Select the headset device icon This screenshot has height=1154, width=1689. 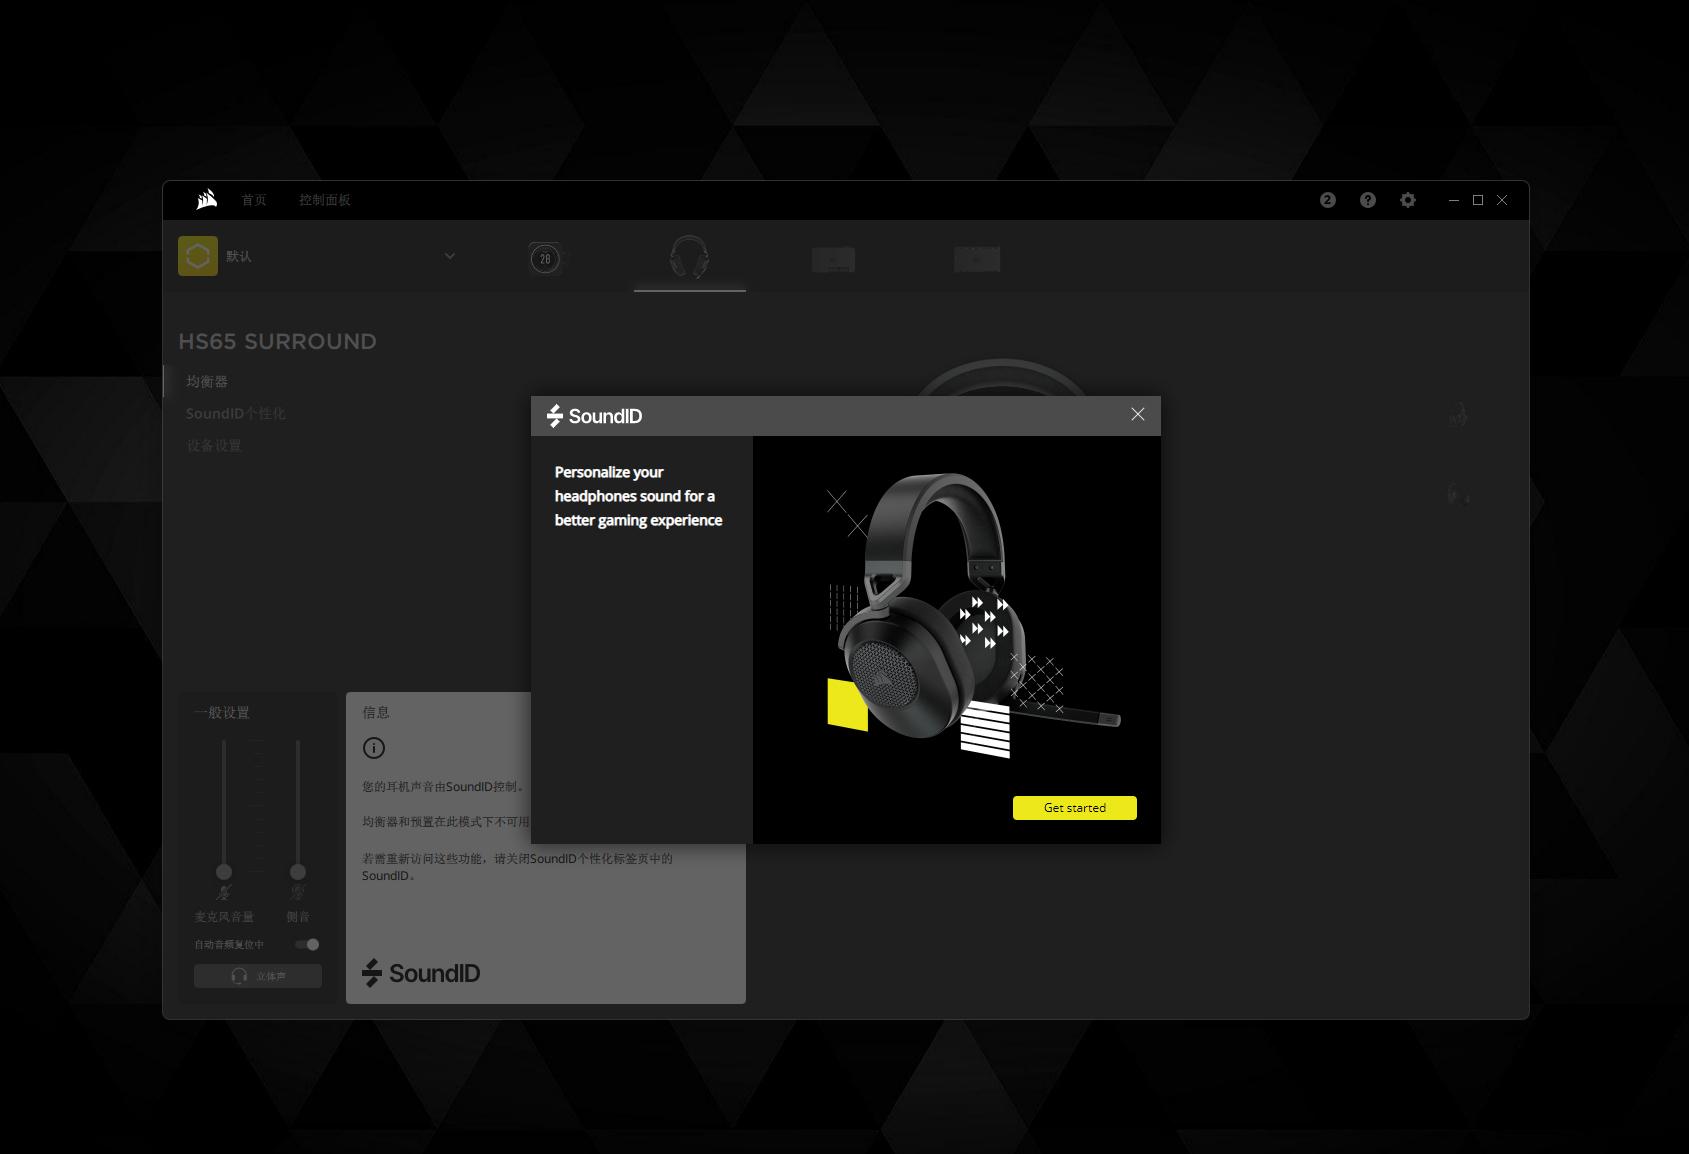click(x=690, y=258)
